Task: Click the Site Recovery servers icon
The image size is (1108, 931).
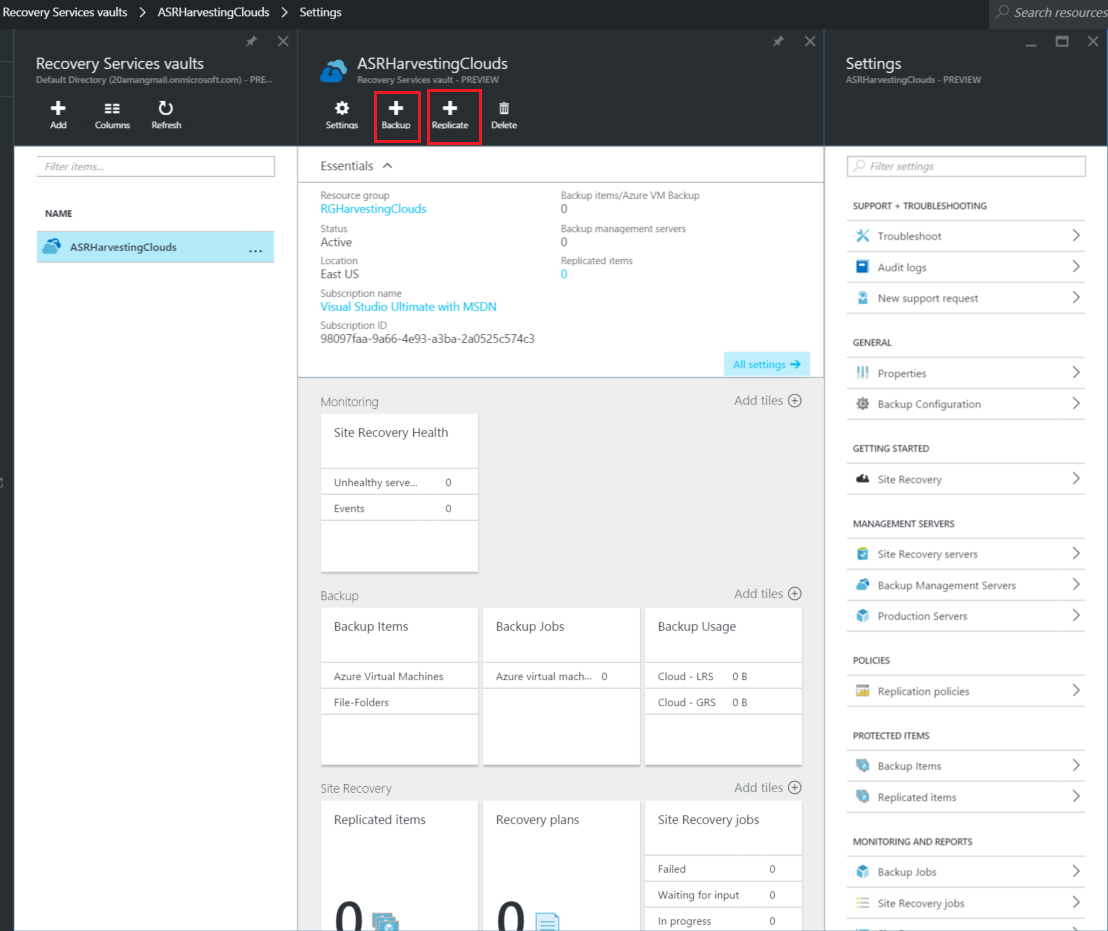Action: (x=863, y=554)
